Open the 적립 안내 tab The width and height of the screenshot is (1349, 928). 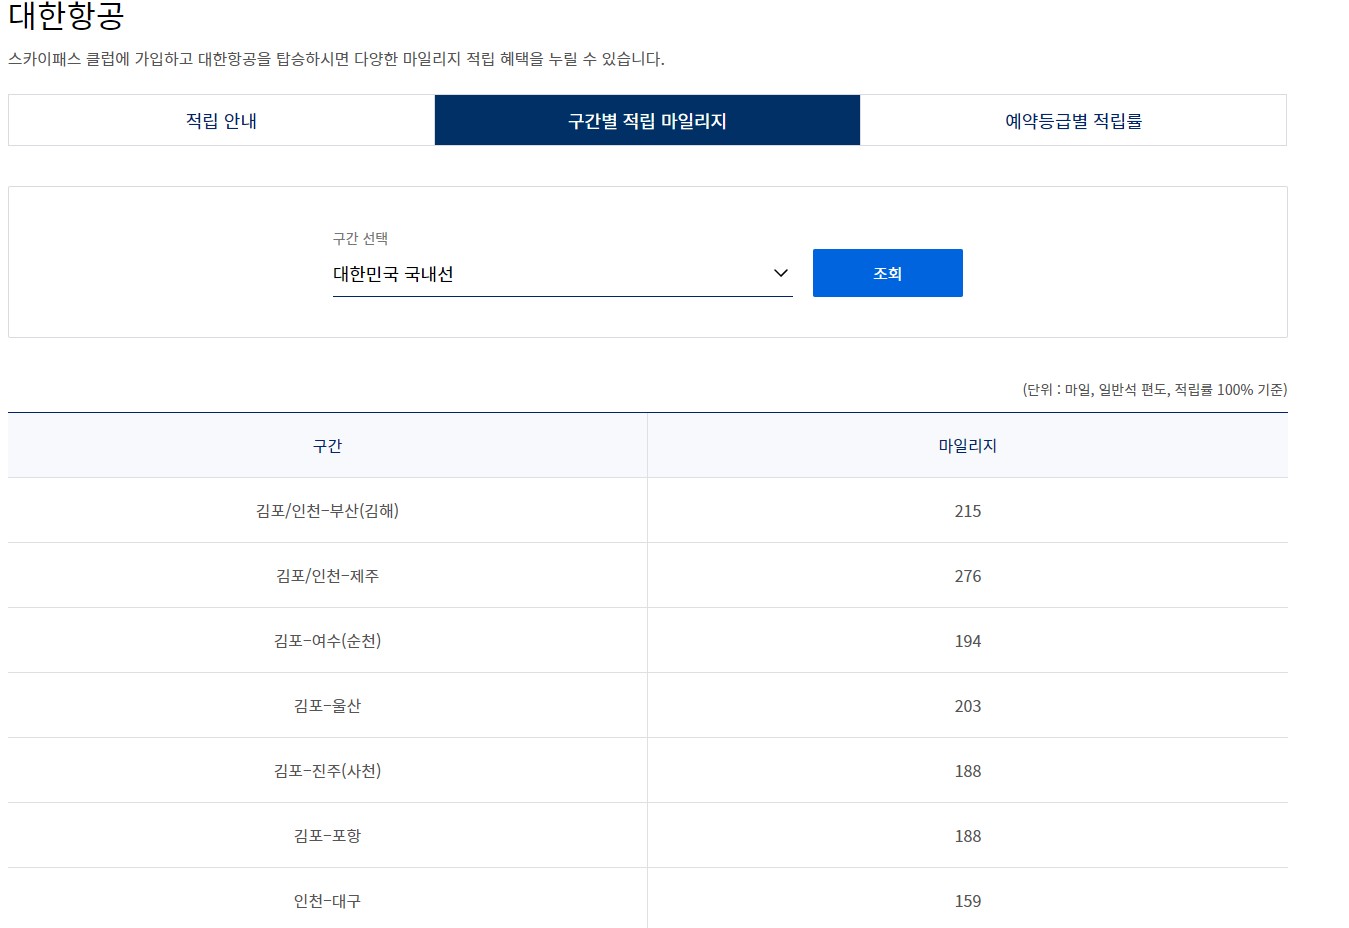point(221,120)
